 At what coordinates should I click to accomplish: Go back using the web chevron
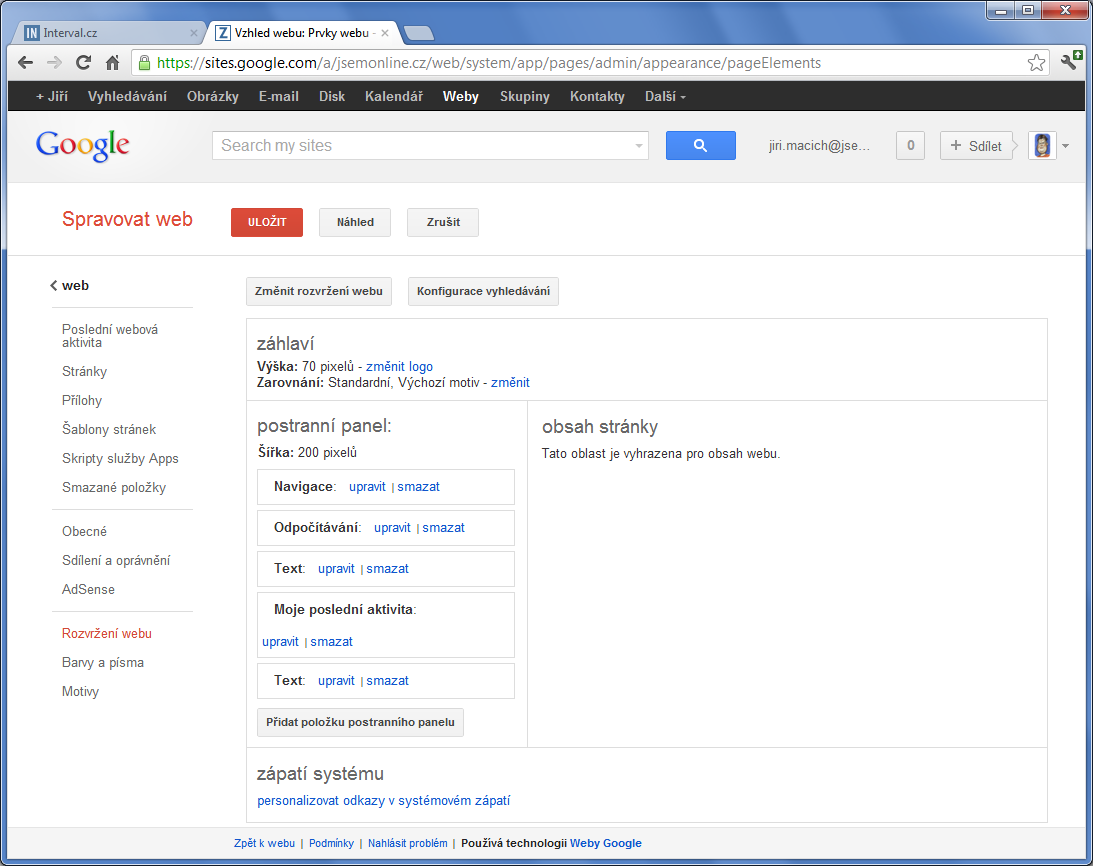tap(53, 285)
